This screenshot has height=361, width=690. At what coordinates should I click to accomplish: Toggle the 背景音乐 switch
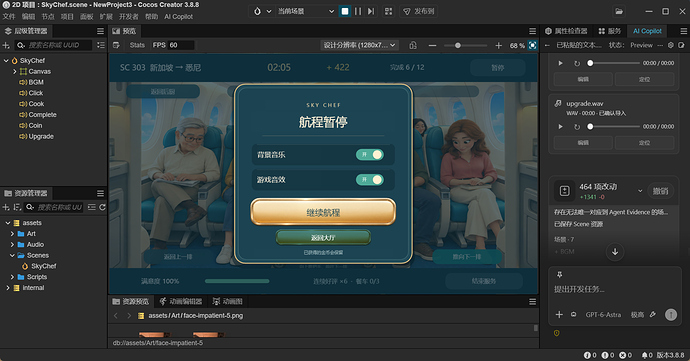point(370,155)
